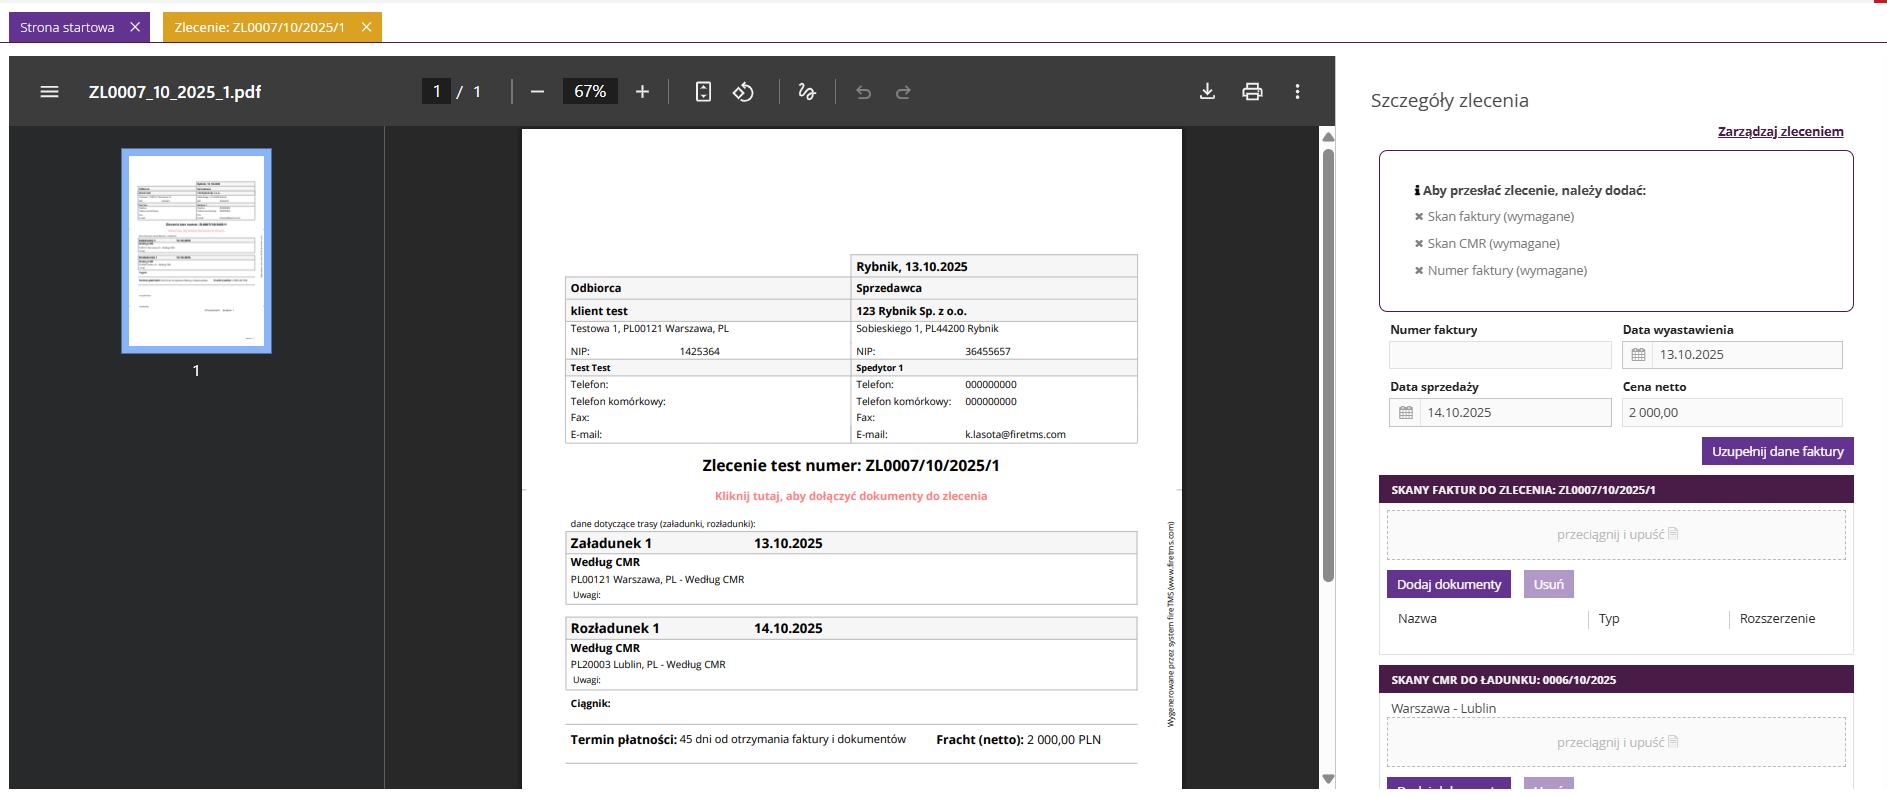Click the Cena netto field
This screenshot has height=797, width=1887.
(x=1732, y=413)
